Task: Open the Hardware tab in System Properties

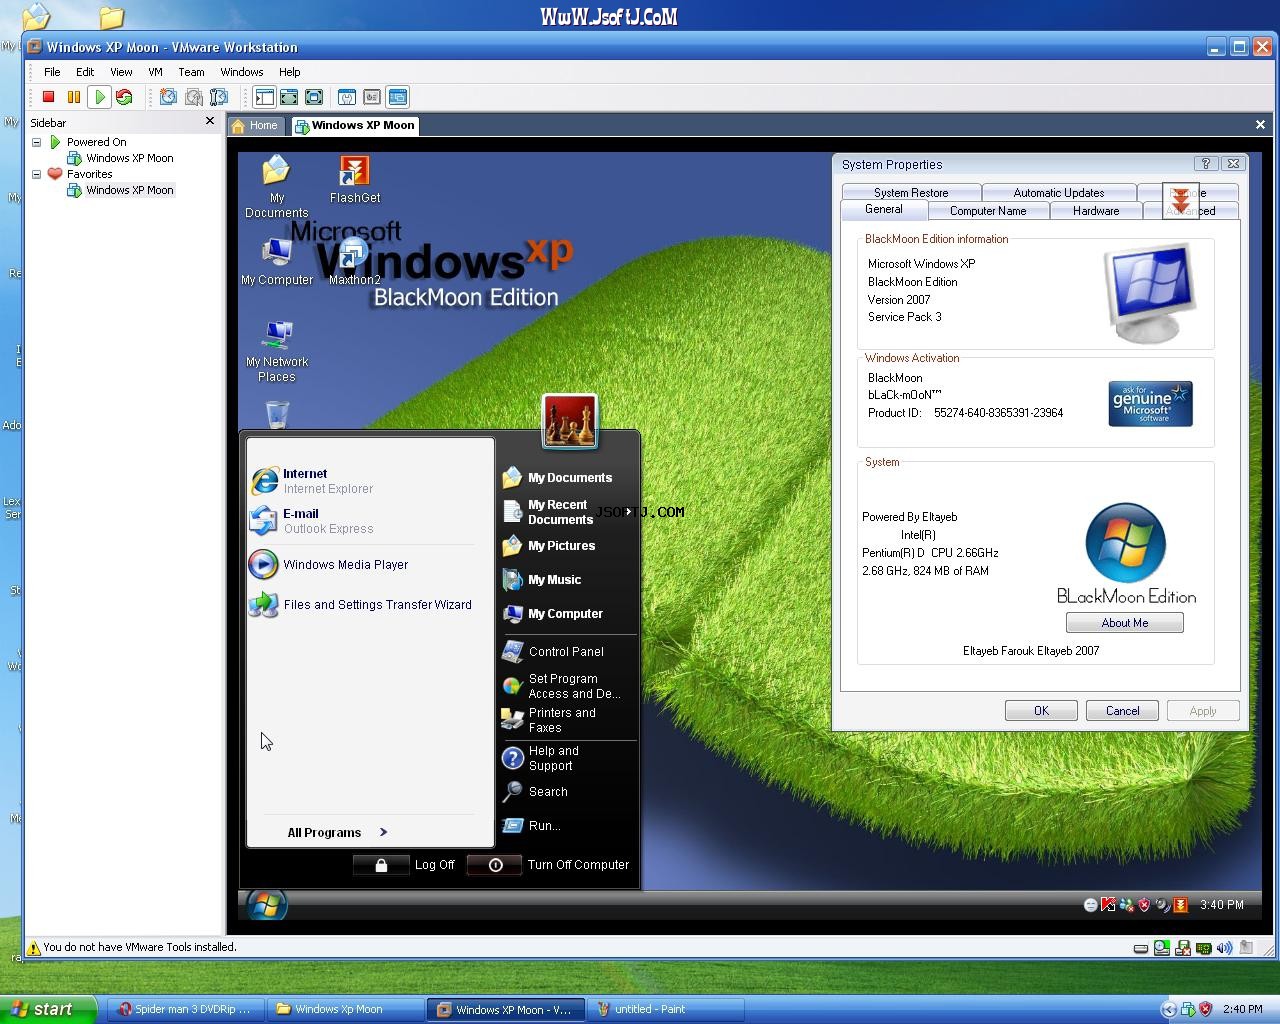Action: (x=1096, y=211)
